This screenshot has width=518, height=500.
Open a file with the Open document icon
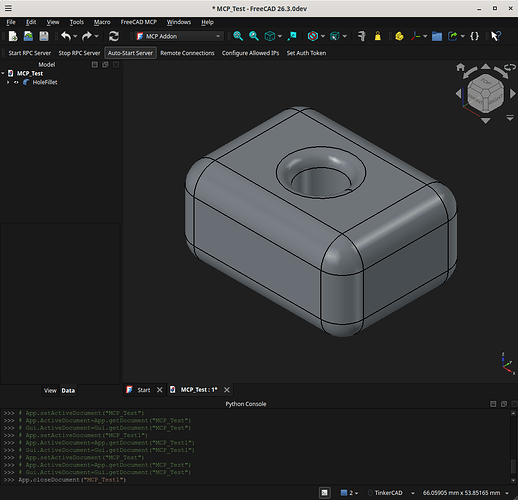coord(28,36)
